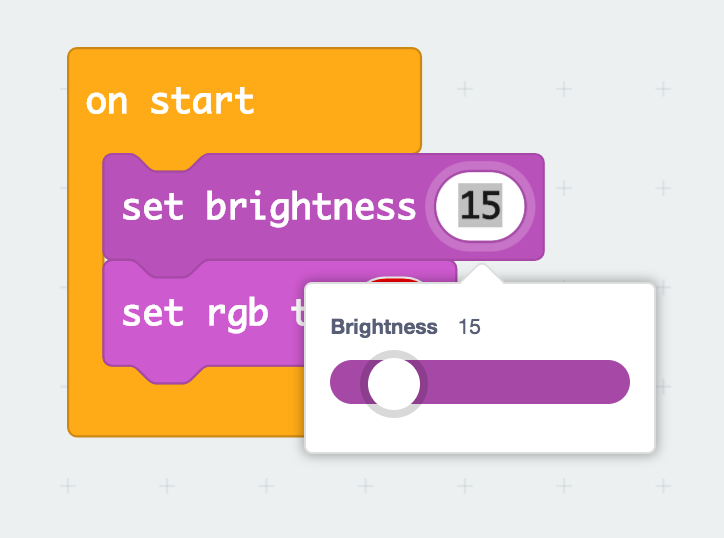
Task: Click the brightness value field showing 15
Action: click(480, 206)
